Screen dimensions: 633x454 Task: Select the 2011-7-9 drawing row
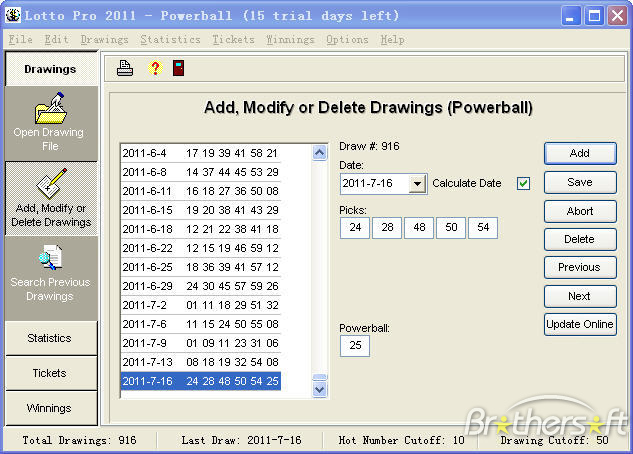pyautogui.click(x=201, y=343)
